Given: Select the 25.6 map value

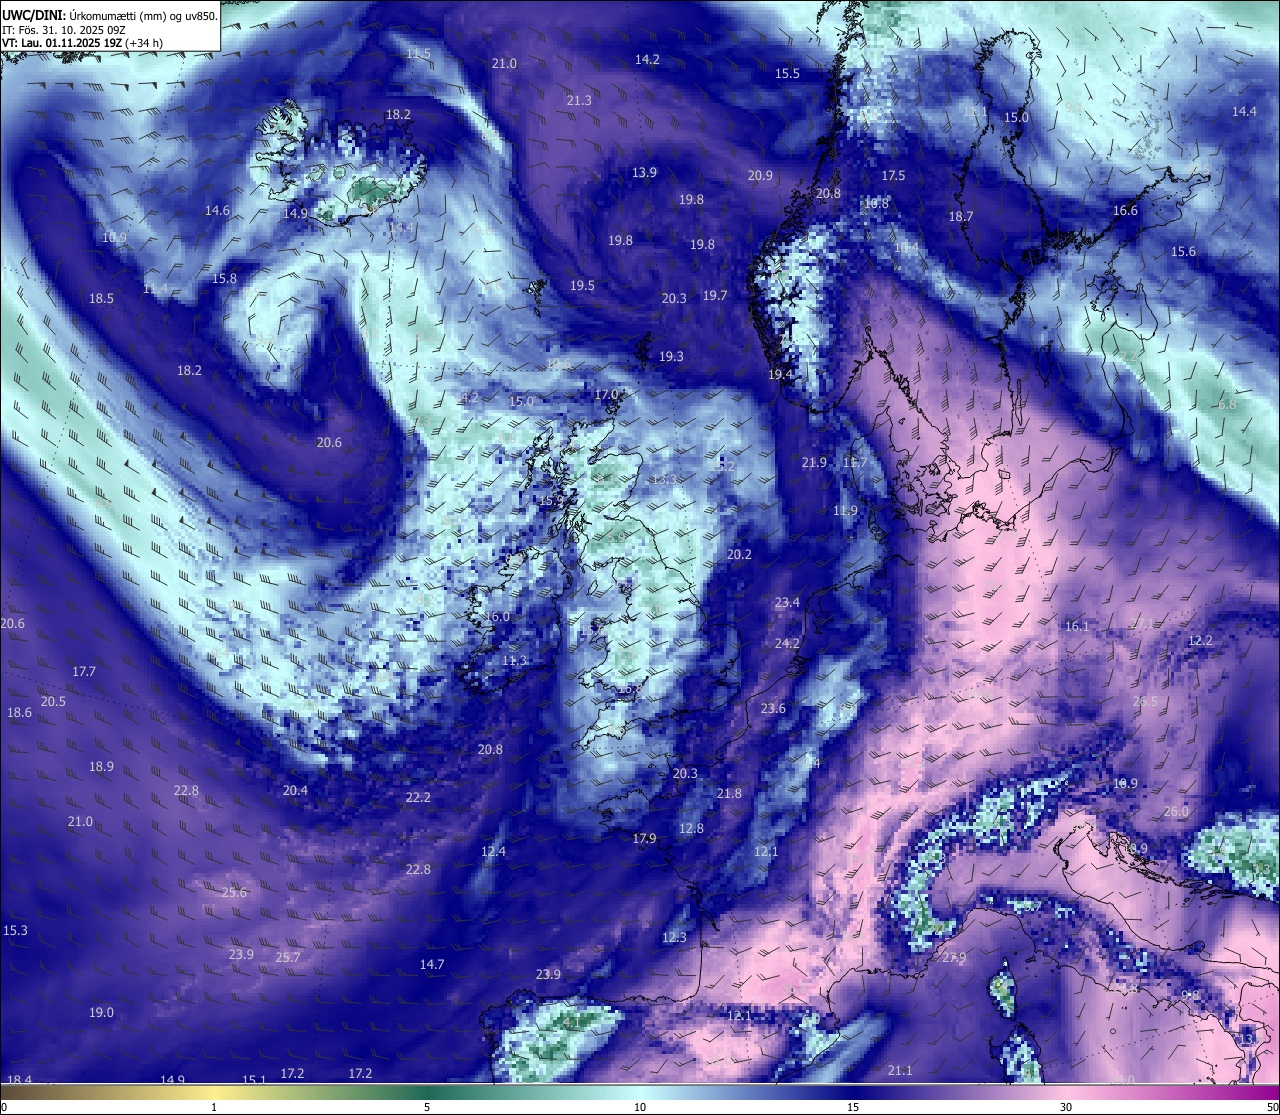Looking at the screenshot, I should pyautogui.click(x=234, y=893).
